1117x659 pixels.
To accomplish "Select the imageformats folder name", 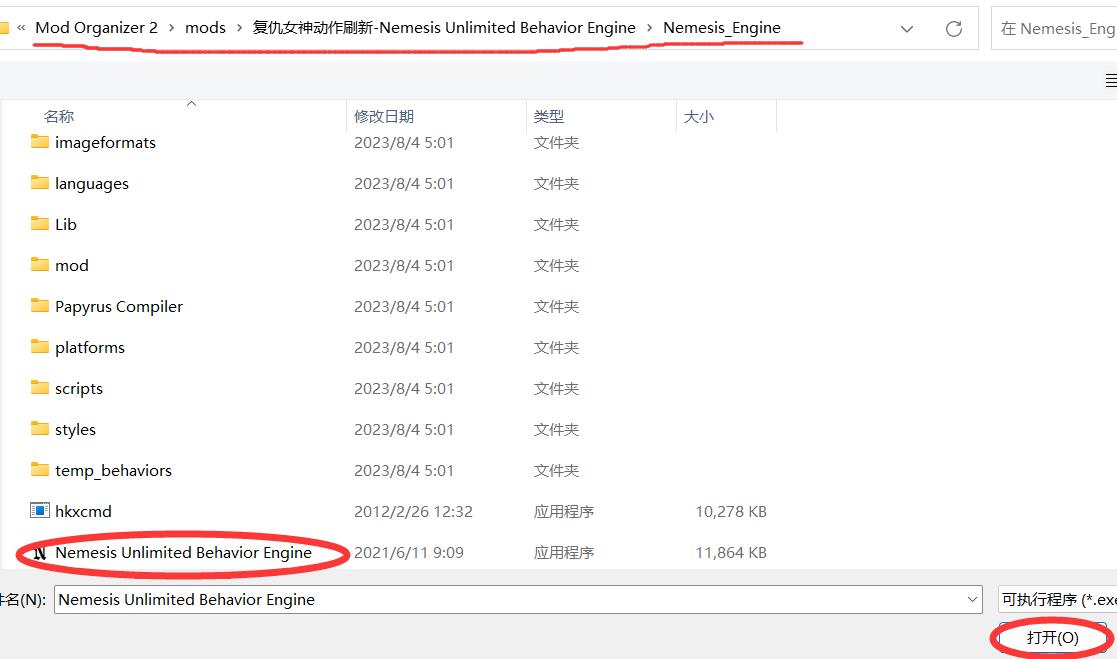I will (x=105, y=142).
